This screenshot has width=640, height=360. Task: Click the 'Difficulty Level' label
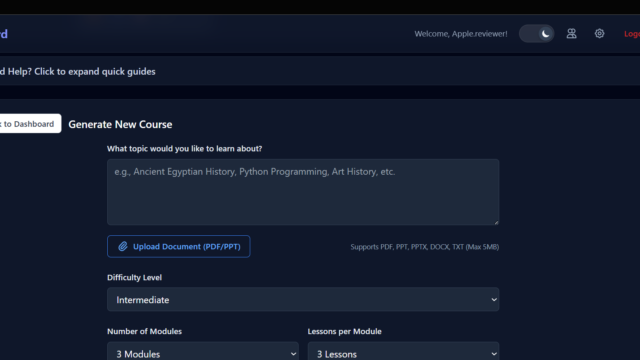[134, 278]
